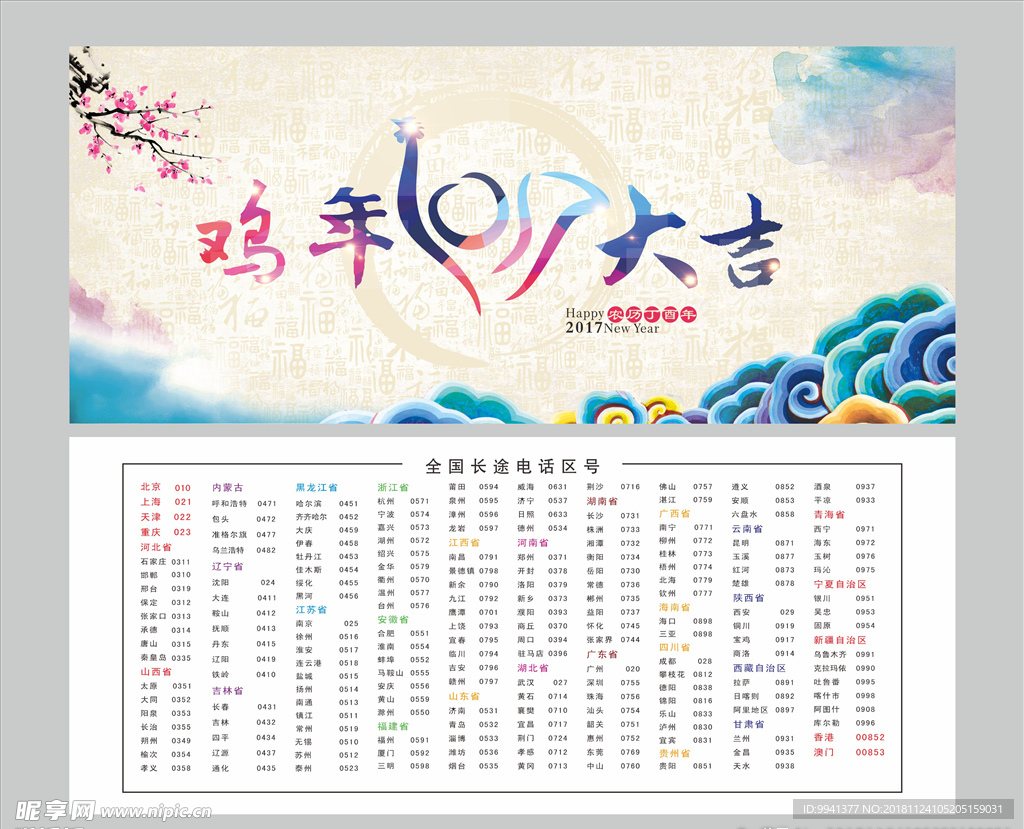1024x829 pixels.
Task: Click the '云南省' province heading
Action: [x=748, y=528]
